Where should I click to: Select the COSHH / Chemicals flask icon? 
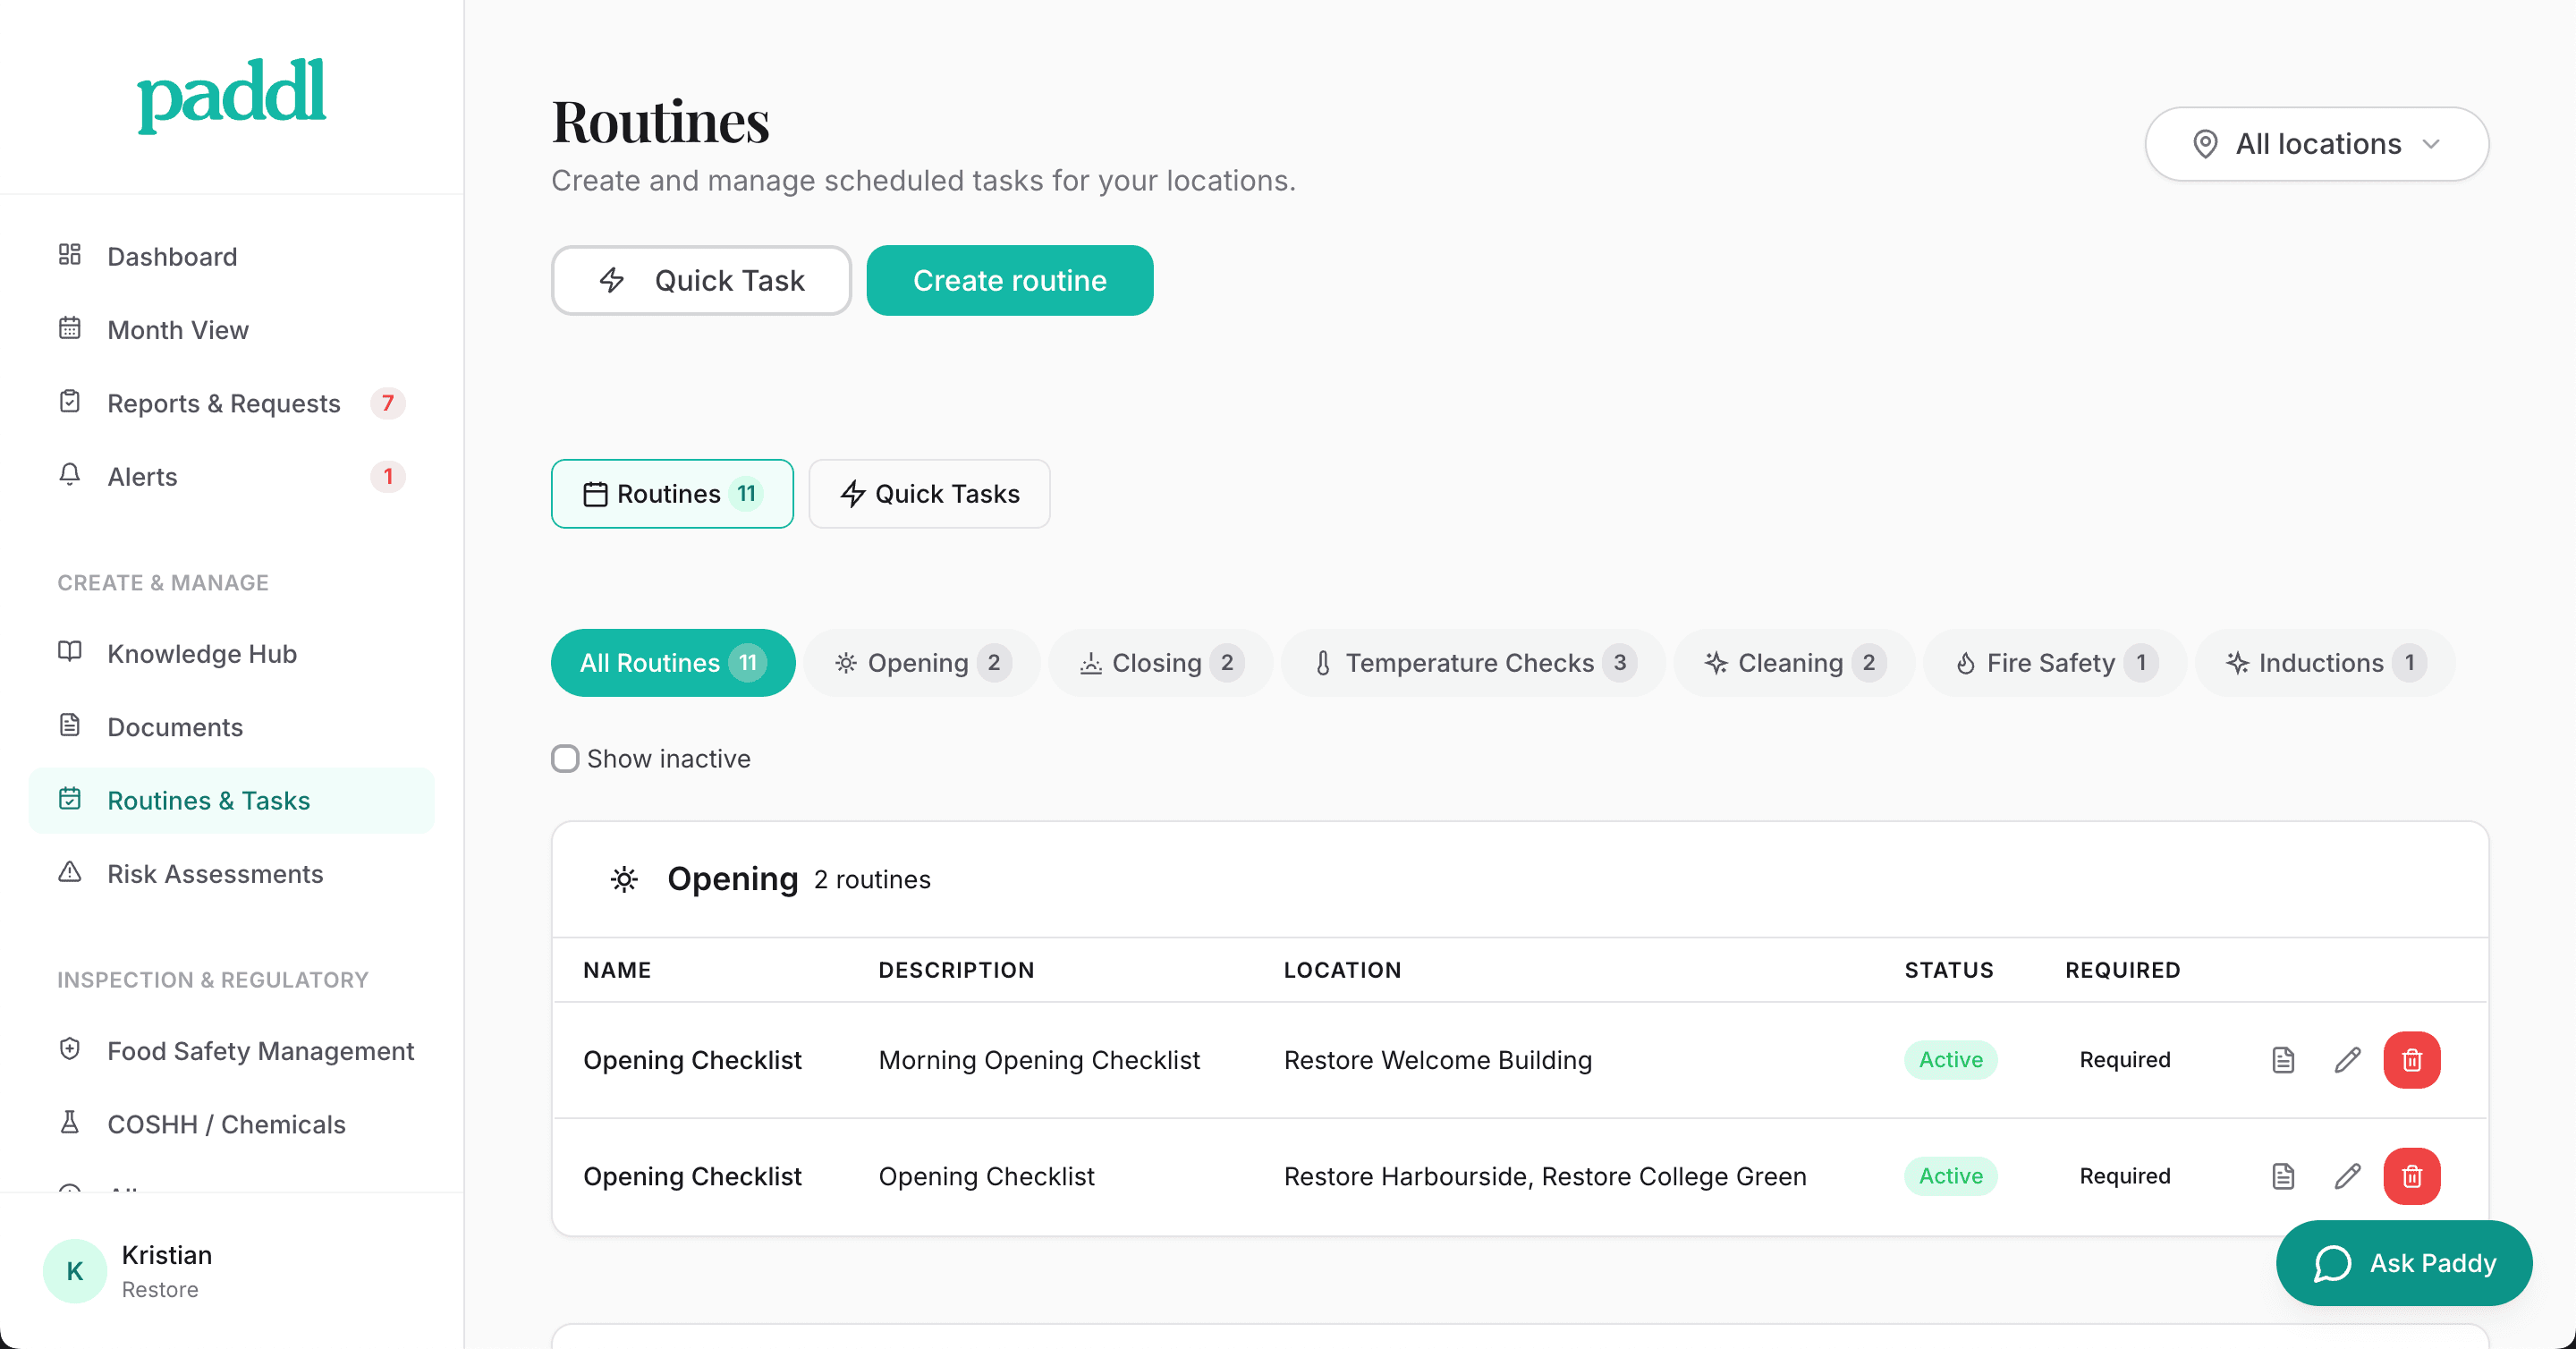pyautogui.click(x=70, y=1123)
